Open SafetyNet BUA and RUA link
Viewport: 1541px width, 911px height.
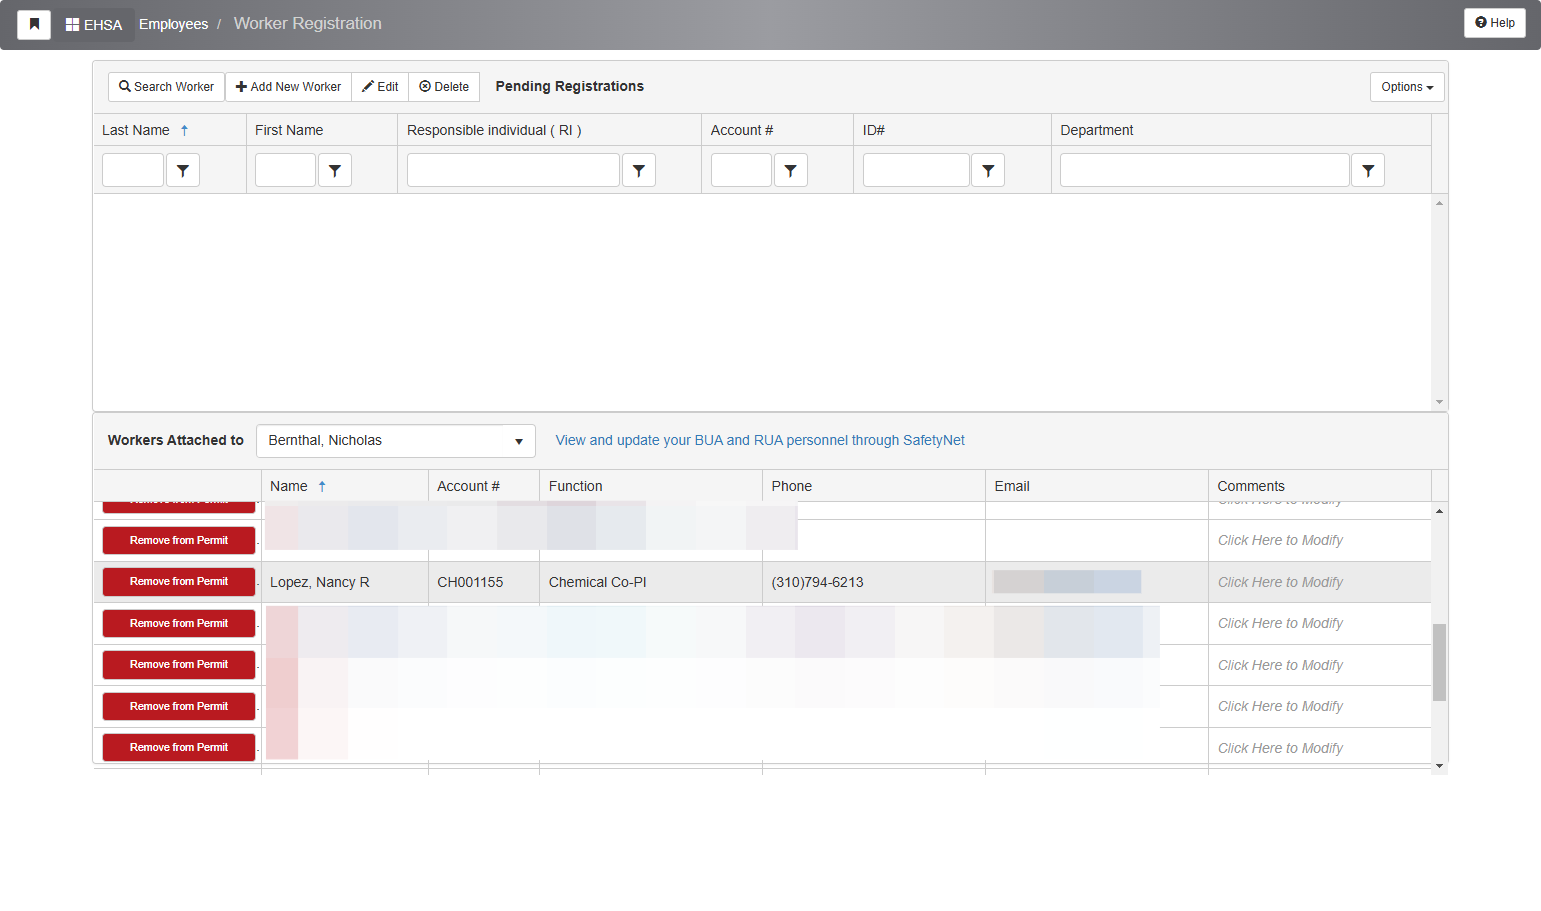[760, 440]
